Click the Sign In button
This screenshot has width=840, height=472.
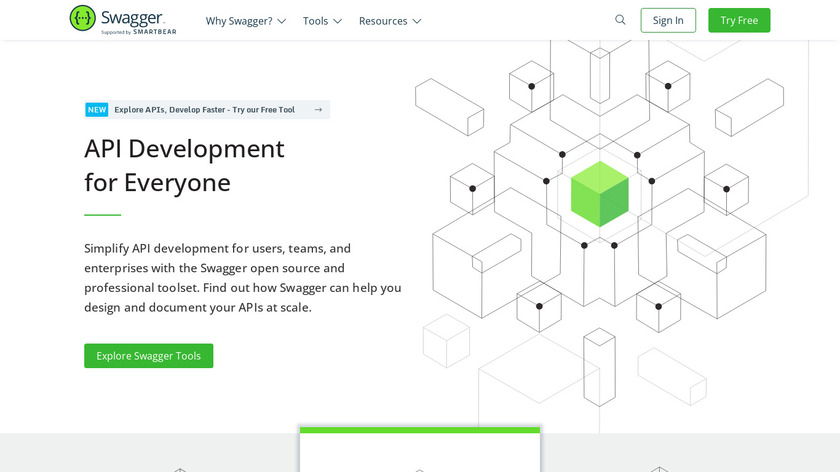[x=668, y=20]
